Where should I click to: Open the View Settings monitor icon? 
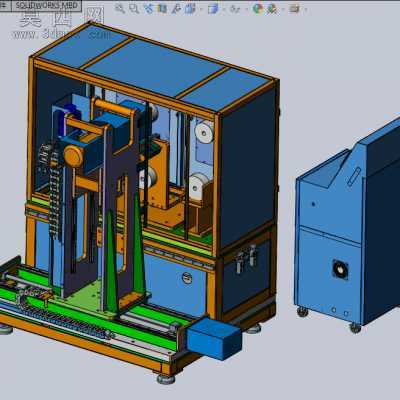tap(294, 8)
